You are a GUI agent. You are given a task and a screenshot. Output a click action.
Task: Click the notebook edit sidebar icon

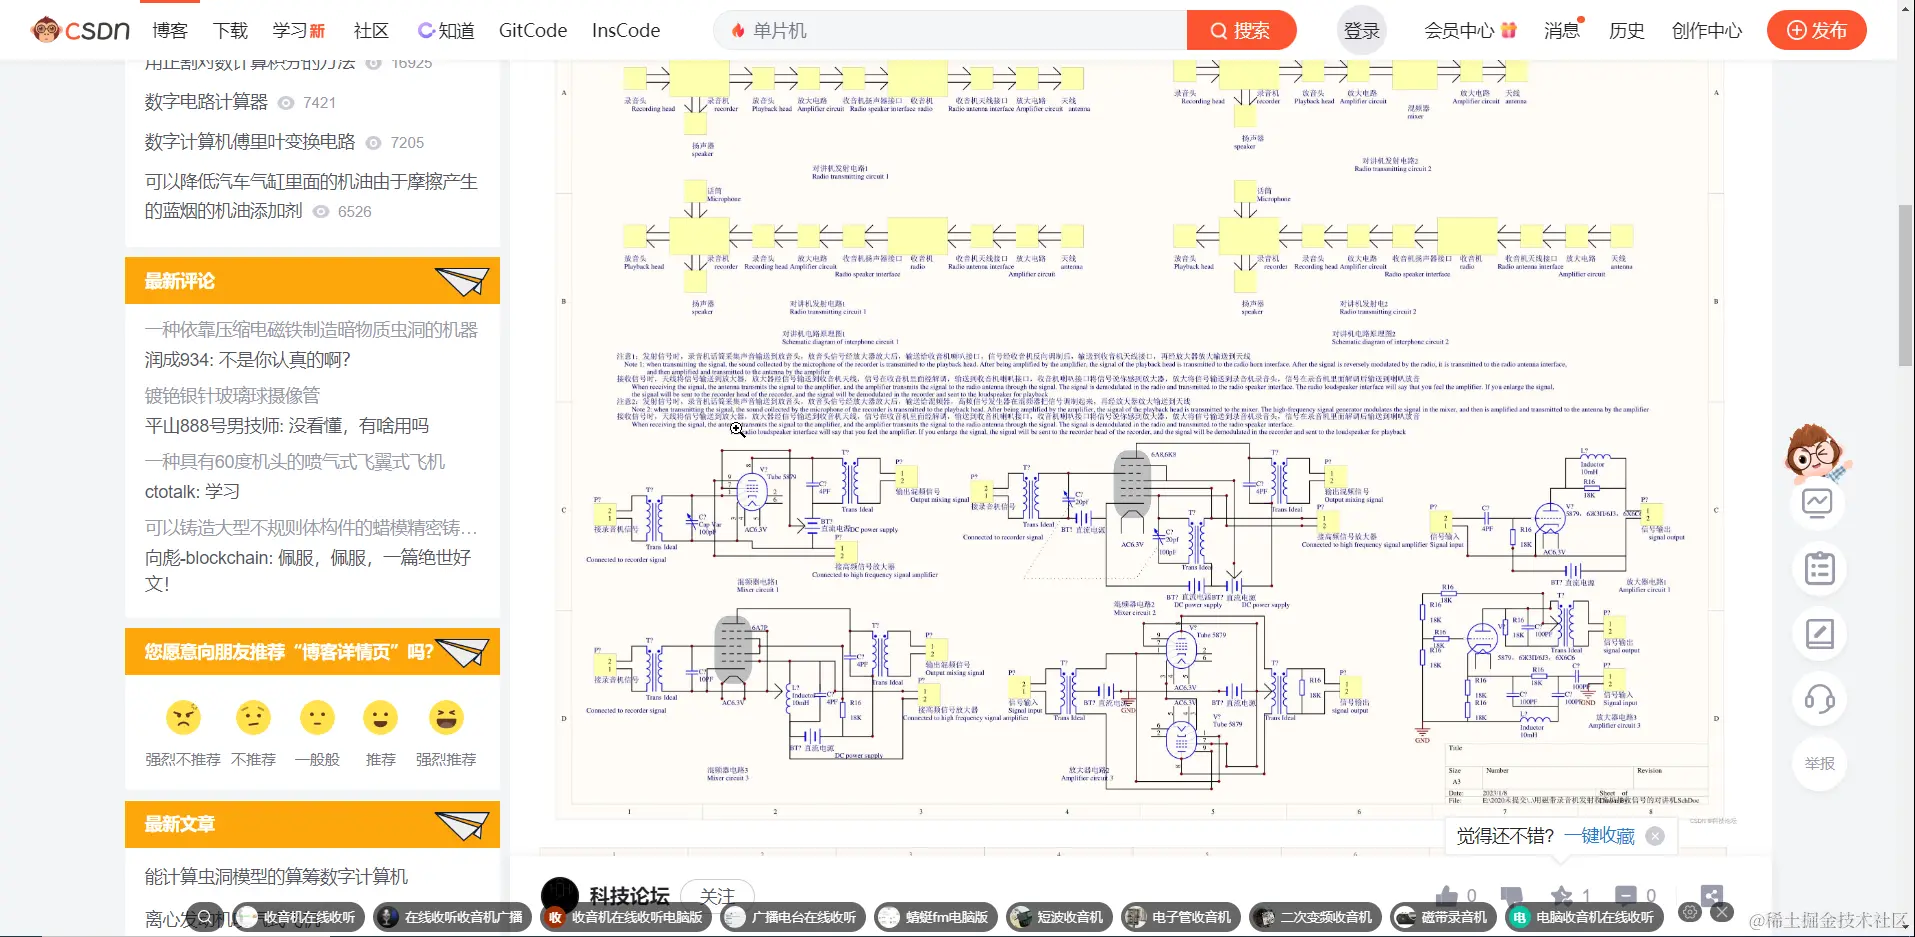coord(1819,634)
